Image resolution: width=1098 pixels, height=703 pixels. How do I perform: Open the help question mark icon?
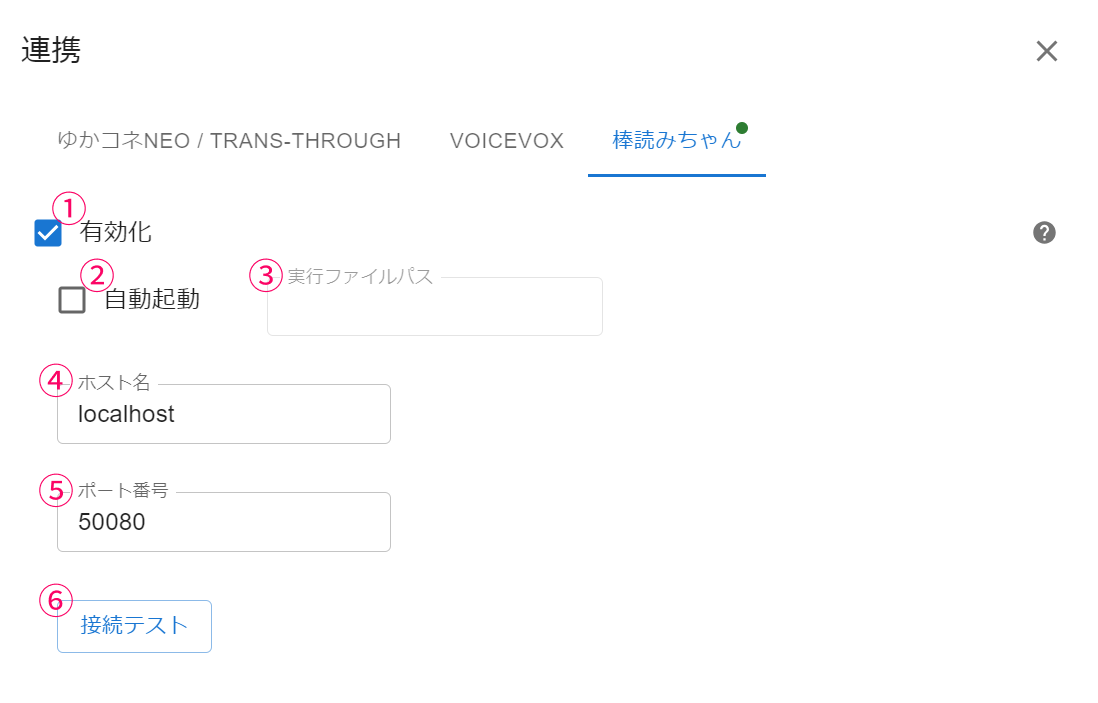coord(1044,233)
